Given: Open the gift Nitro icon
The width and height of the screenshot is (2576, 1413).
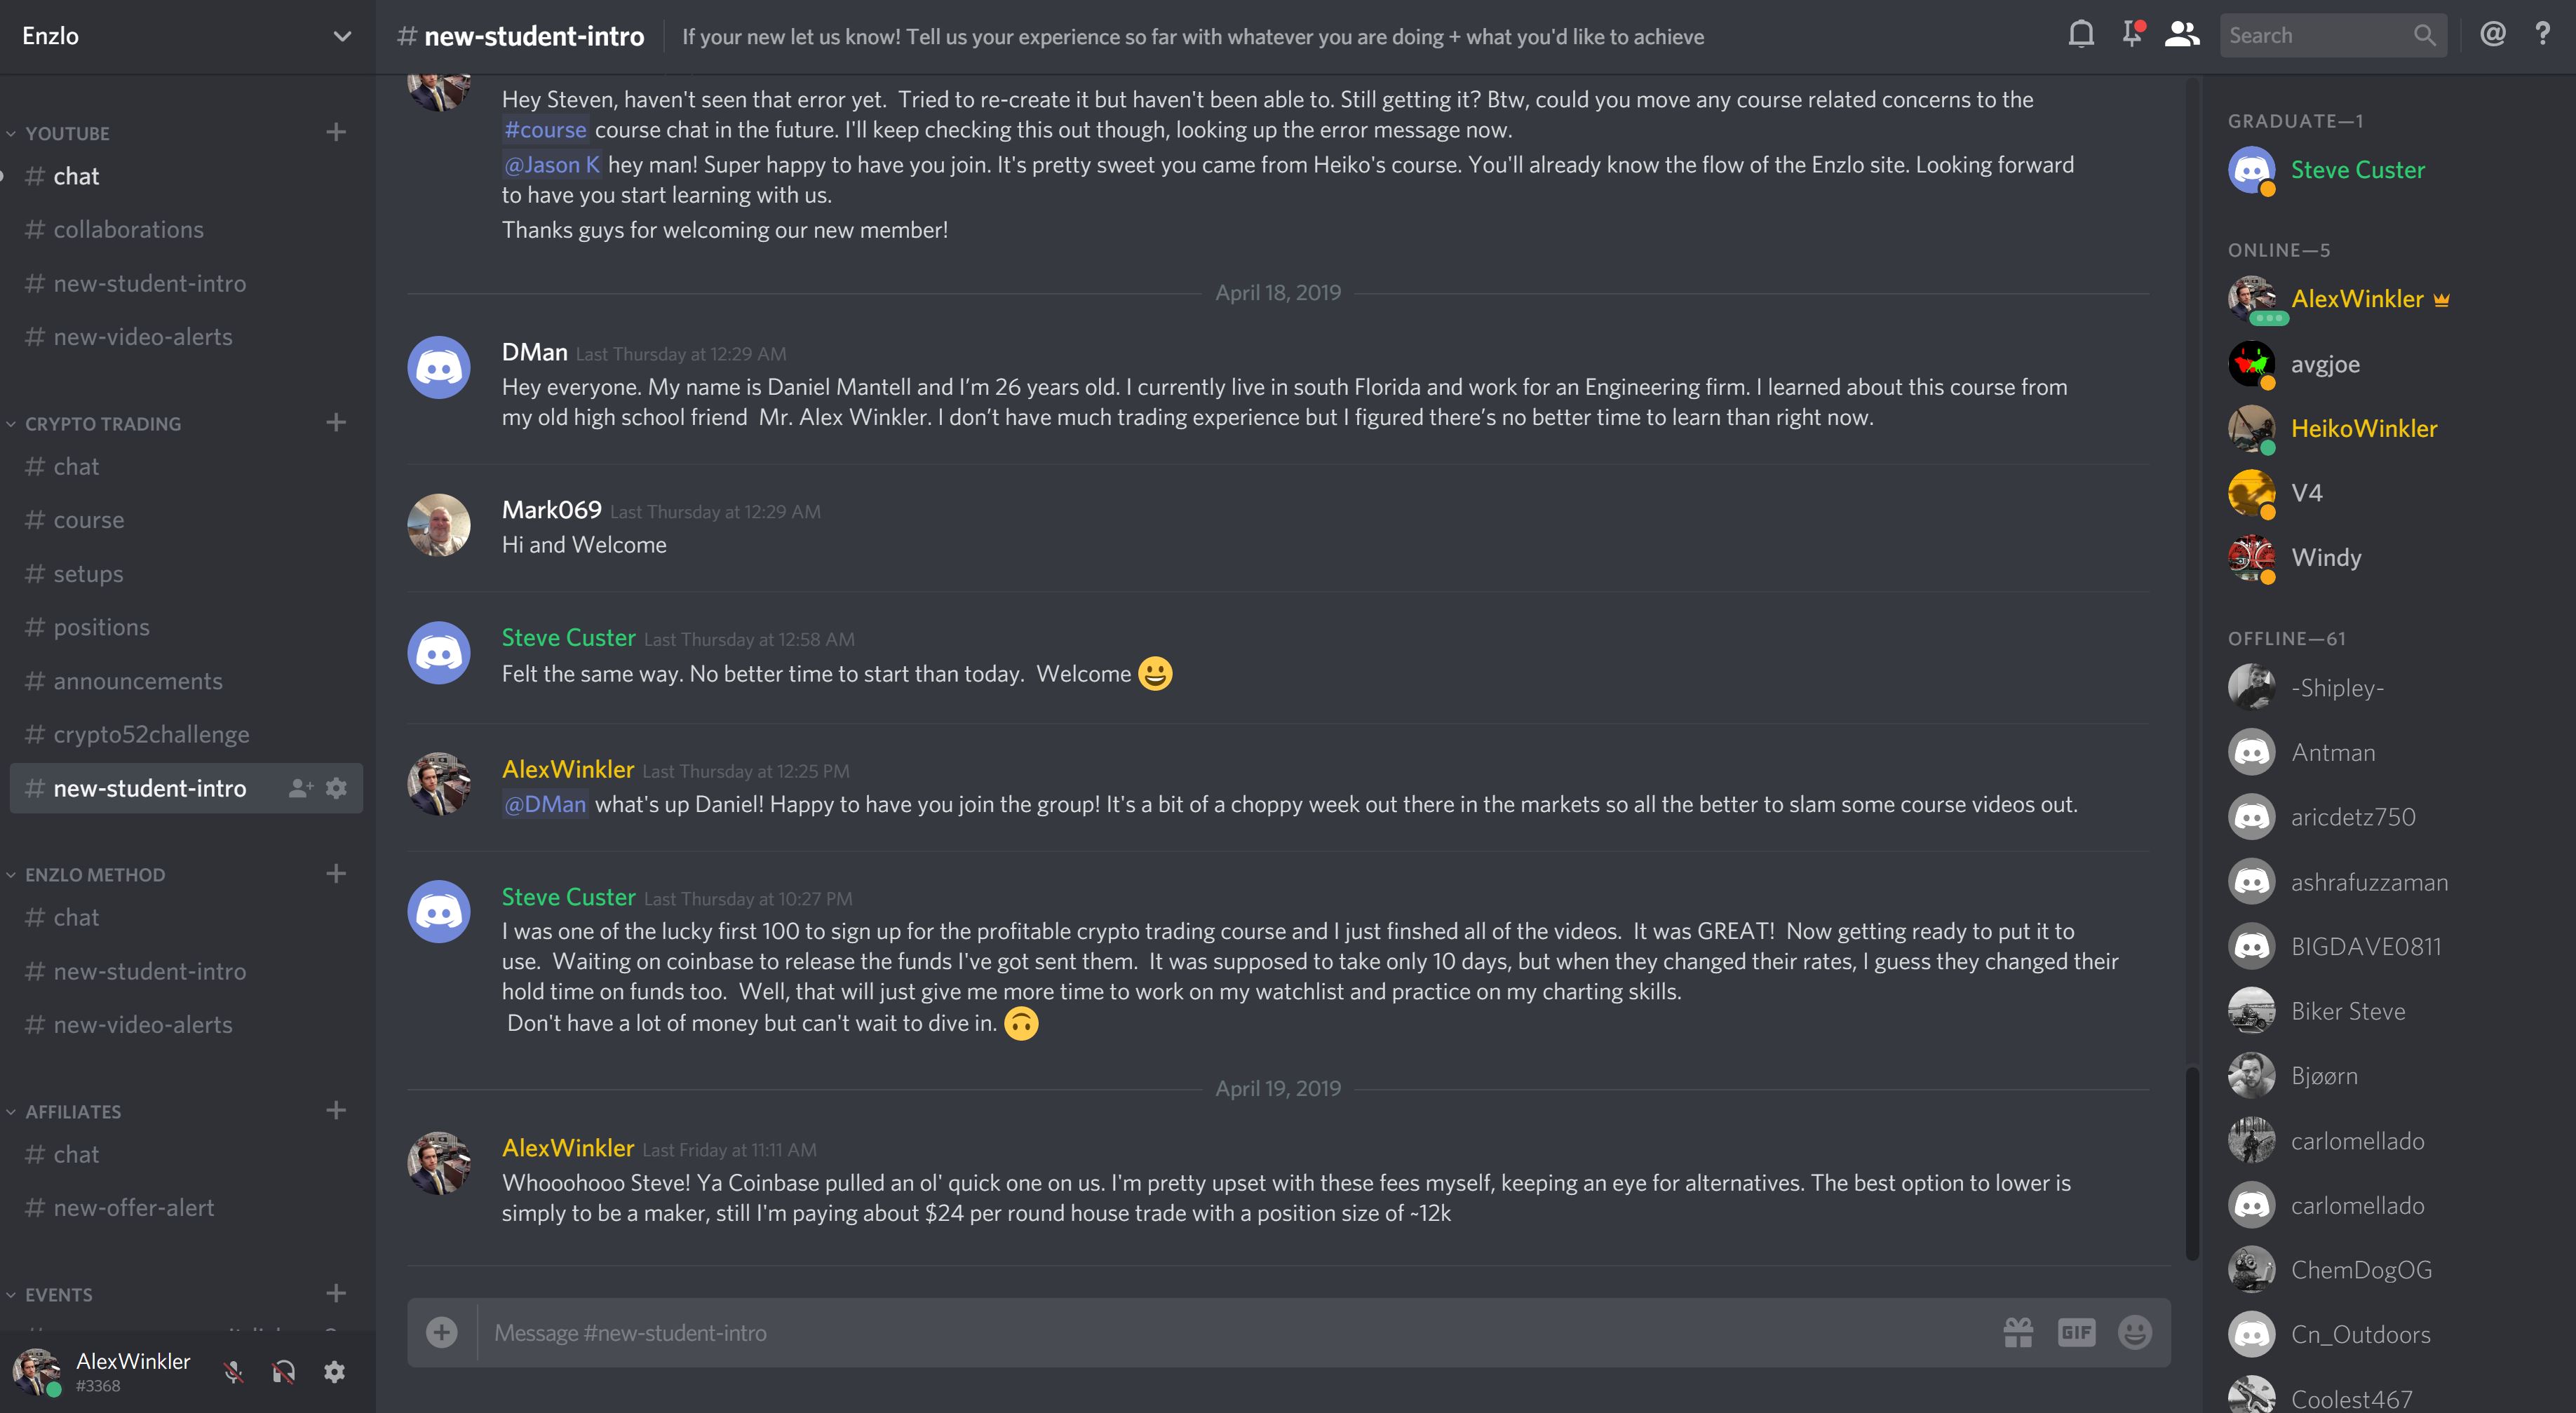Looking at the screenshot, I should tap(2018, 1332).
